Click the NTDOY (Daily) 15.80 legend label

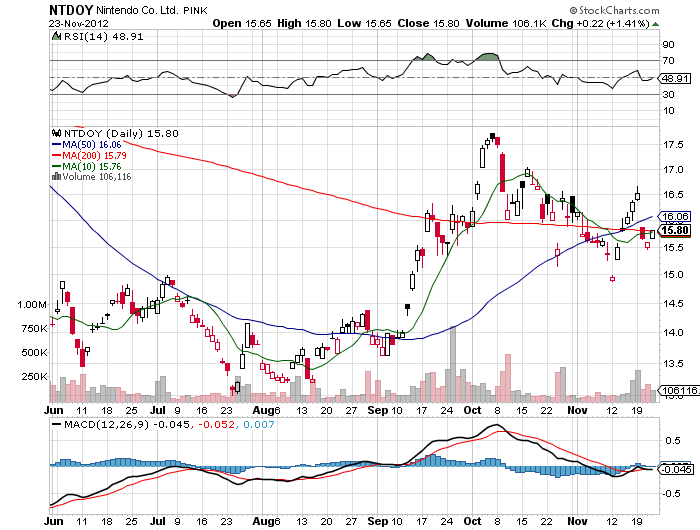pos(121,134)
